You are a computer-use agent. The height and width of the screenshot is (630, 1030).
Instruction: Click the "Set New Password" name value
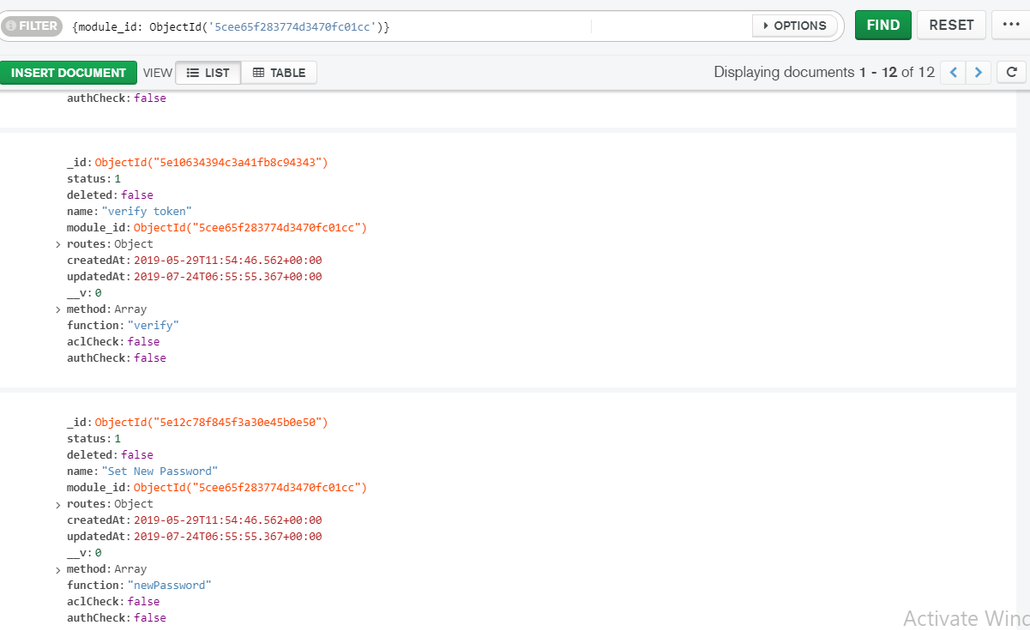(x=159, y=471)
